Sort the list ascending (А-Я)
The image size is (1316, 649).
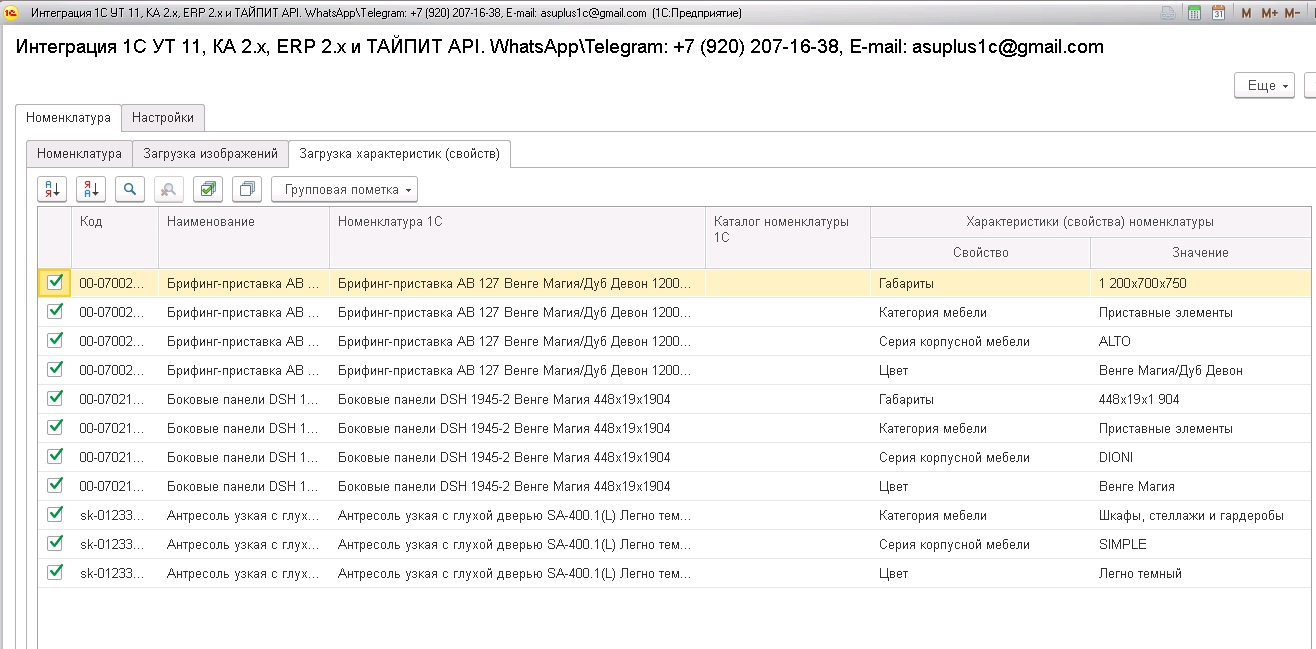click(52, 189)
